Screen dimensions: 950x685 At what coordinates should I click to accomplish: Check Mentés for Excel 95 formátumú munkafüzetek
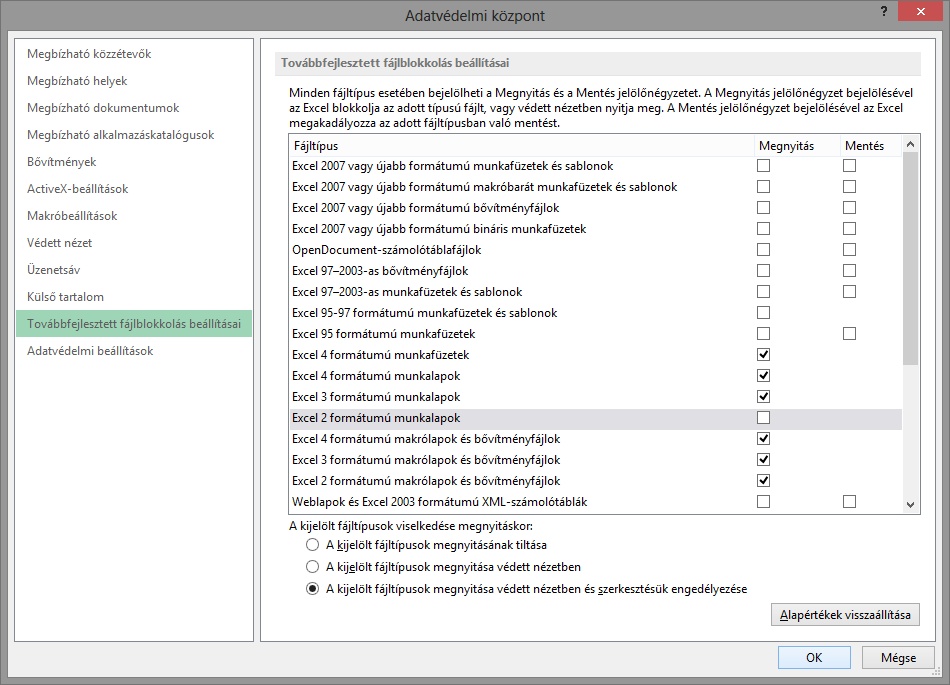coord(849,334)
